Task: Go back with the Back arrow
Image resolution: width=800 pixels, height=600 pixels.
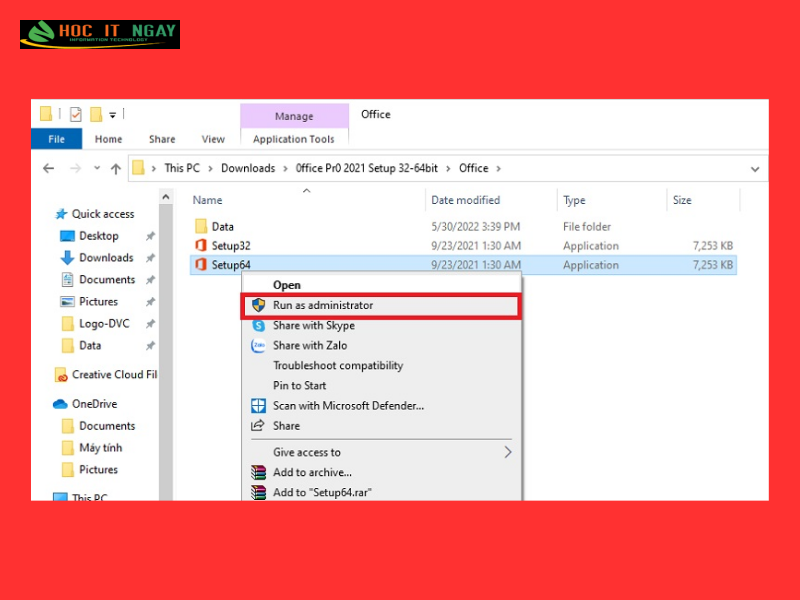Action: 48,168
